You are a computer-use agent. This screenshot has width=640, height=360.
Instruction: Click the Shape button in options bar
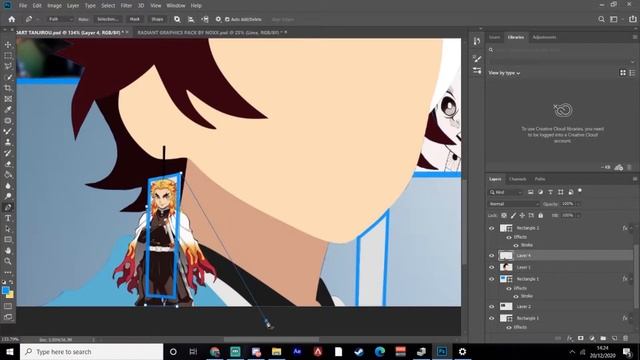pyautogui.click(x=157, y=19)
